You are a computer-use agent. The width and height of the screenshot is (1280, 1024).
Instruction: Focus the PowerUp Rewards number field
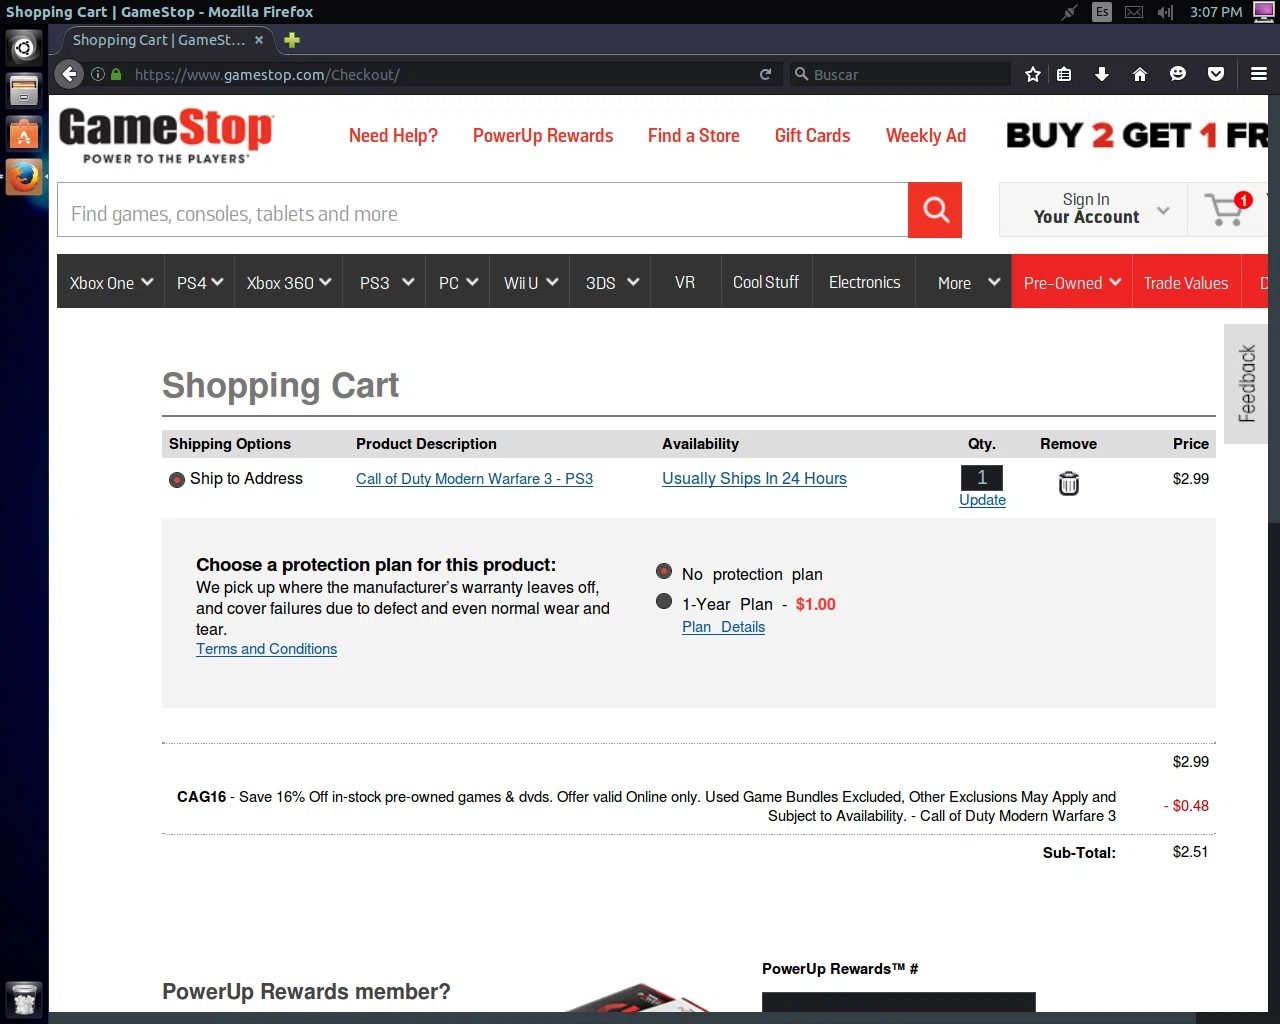tap(899, 1002)
